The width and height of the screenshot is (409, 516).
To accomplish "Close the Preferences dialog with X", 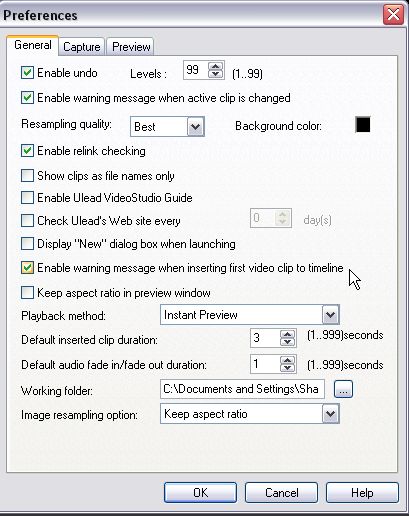I will pyautogui.click(x=393, y=15).
